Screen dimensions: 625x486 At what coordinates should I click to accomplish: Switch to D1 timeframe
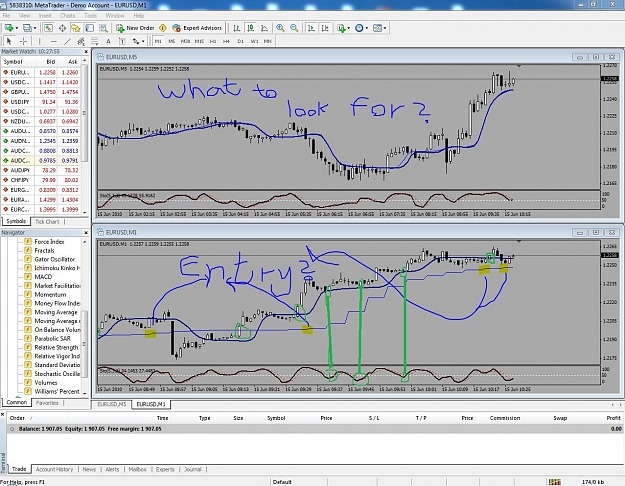[x=240, y=41]
